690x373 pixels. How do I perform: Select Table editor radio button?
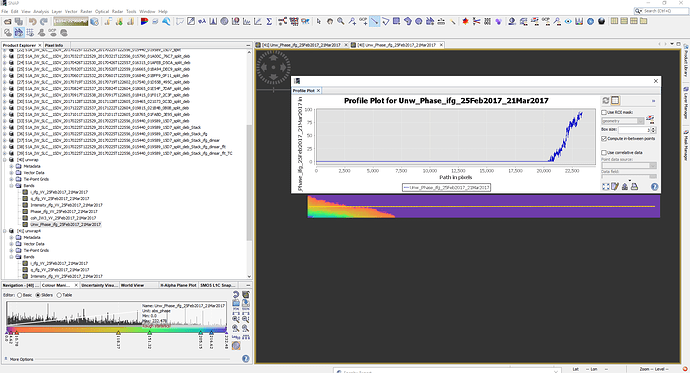pos(59,295)
